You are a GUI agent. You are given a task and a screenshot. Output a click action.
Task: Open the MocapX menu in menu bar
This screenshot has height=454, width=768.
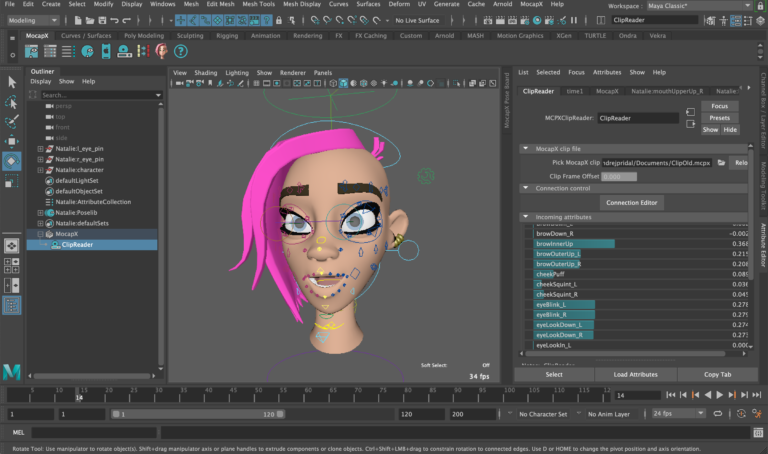click(x=531, y=4)
